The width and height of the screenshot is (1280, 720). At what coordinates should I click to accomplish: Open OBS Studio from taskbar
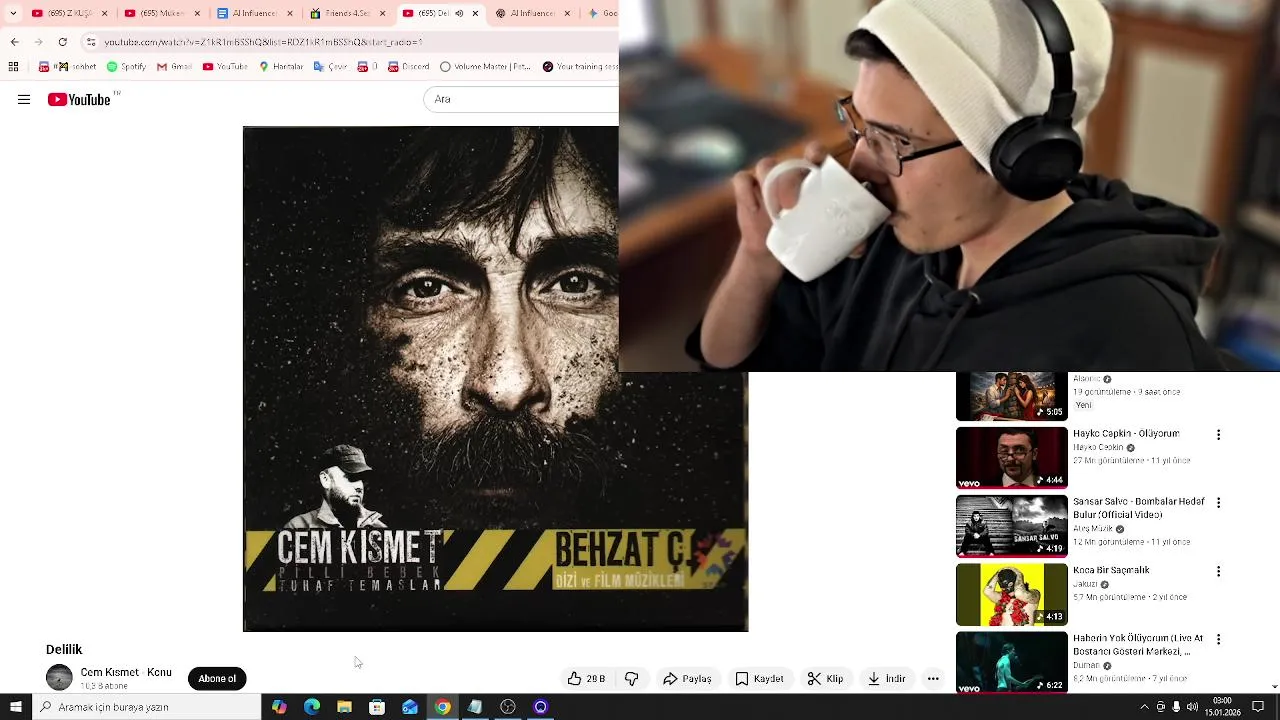[508, 707]
